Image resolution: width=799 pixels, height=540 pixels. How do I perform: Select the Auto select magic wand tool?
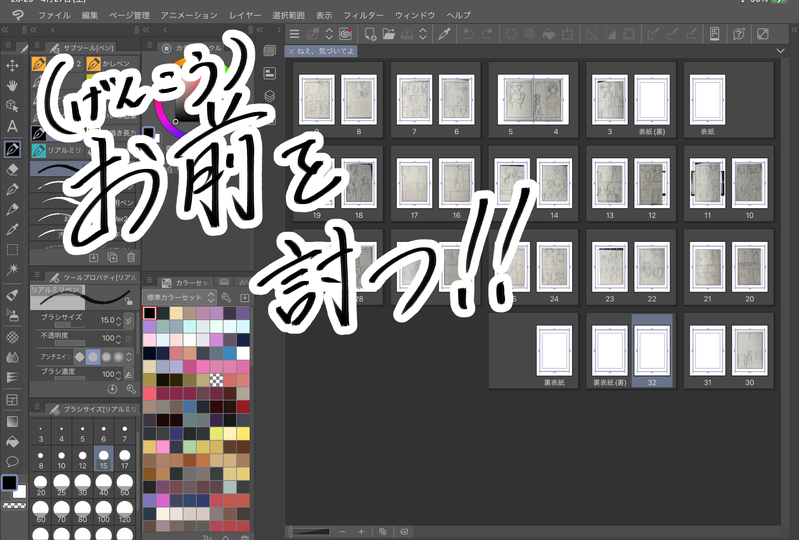(12, 269)
